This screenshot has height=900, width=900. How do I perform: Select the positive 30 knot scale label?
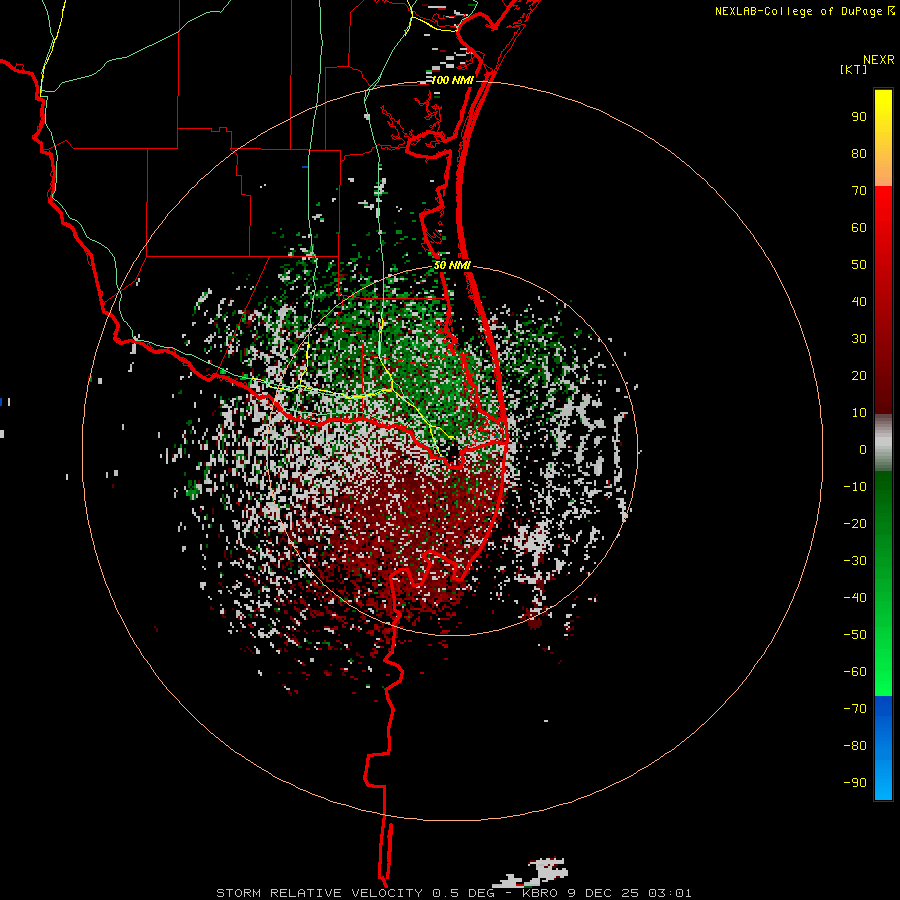point(859,339)
